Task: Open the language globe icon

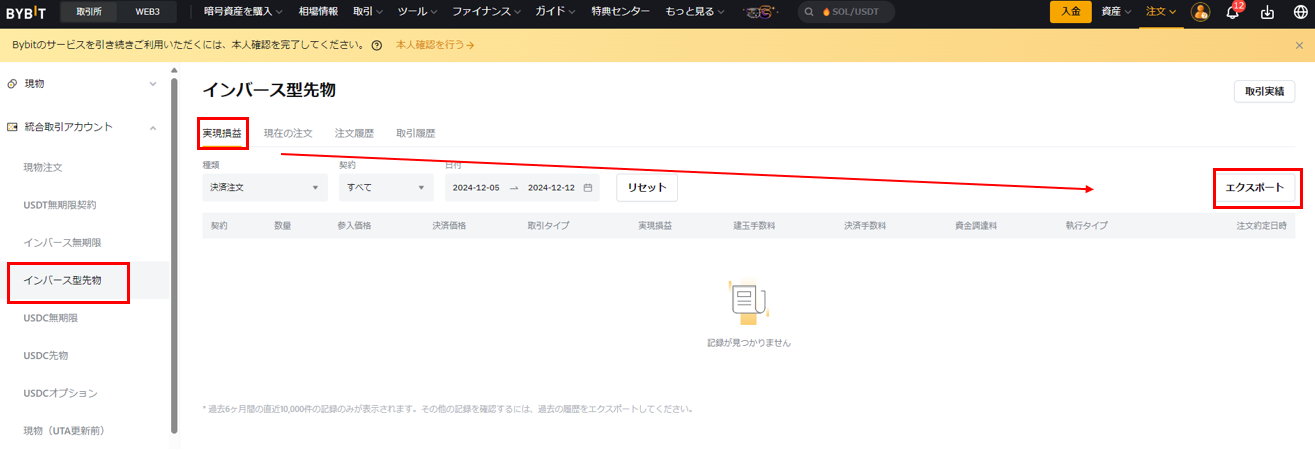Action: point(1300,13)
